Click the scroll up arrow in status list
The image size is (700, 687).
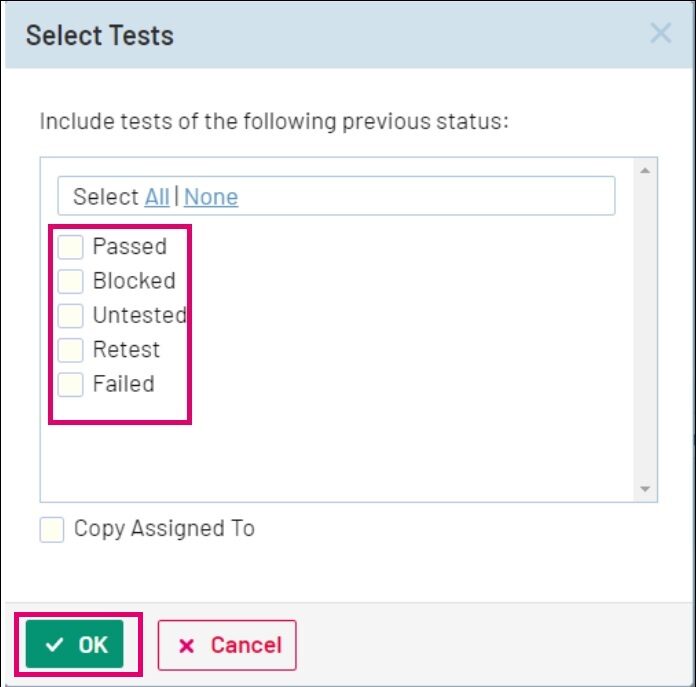click(645, 170)
